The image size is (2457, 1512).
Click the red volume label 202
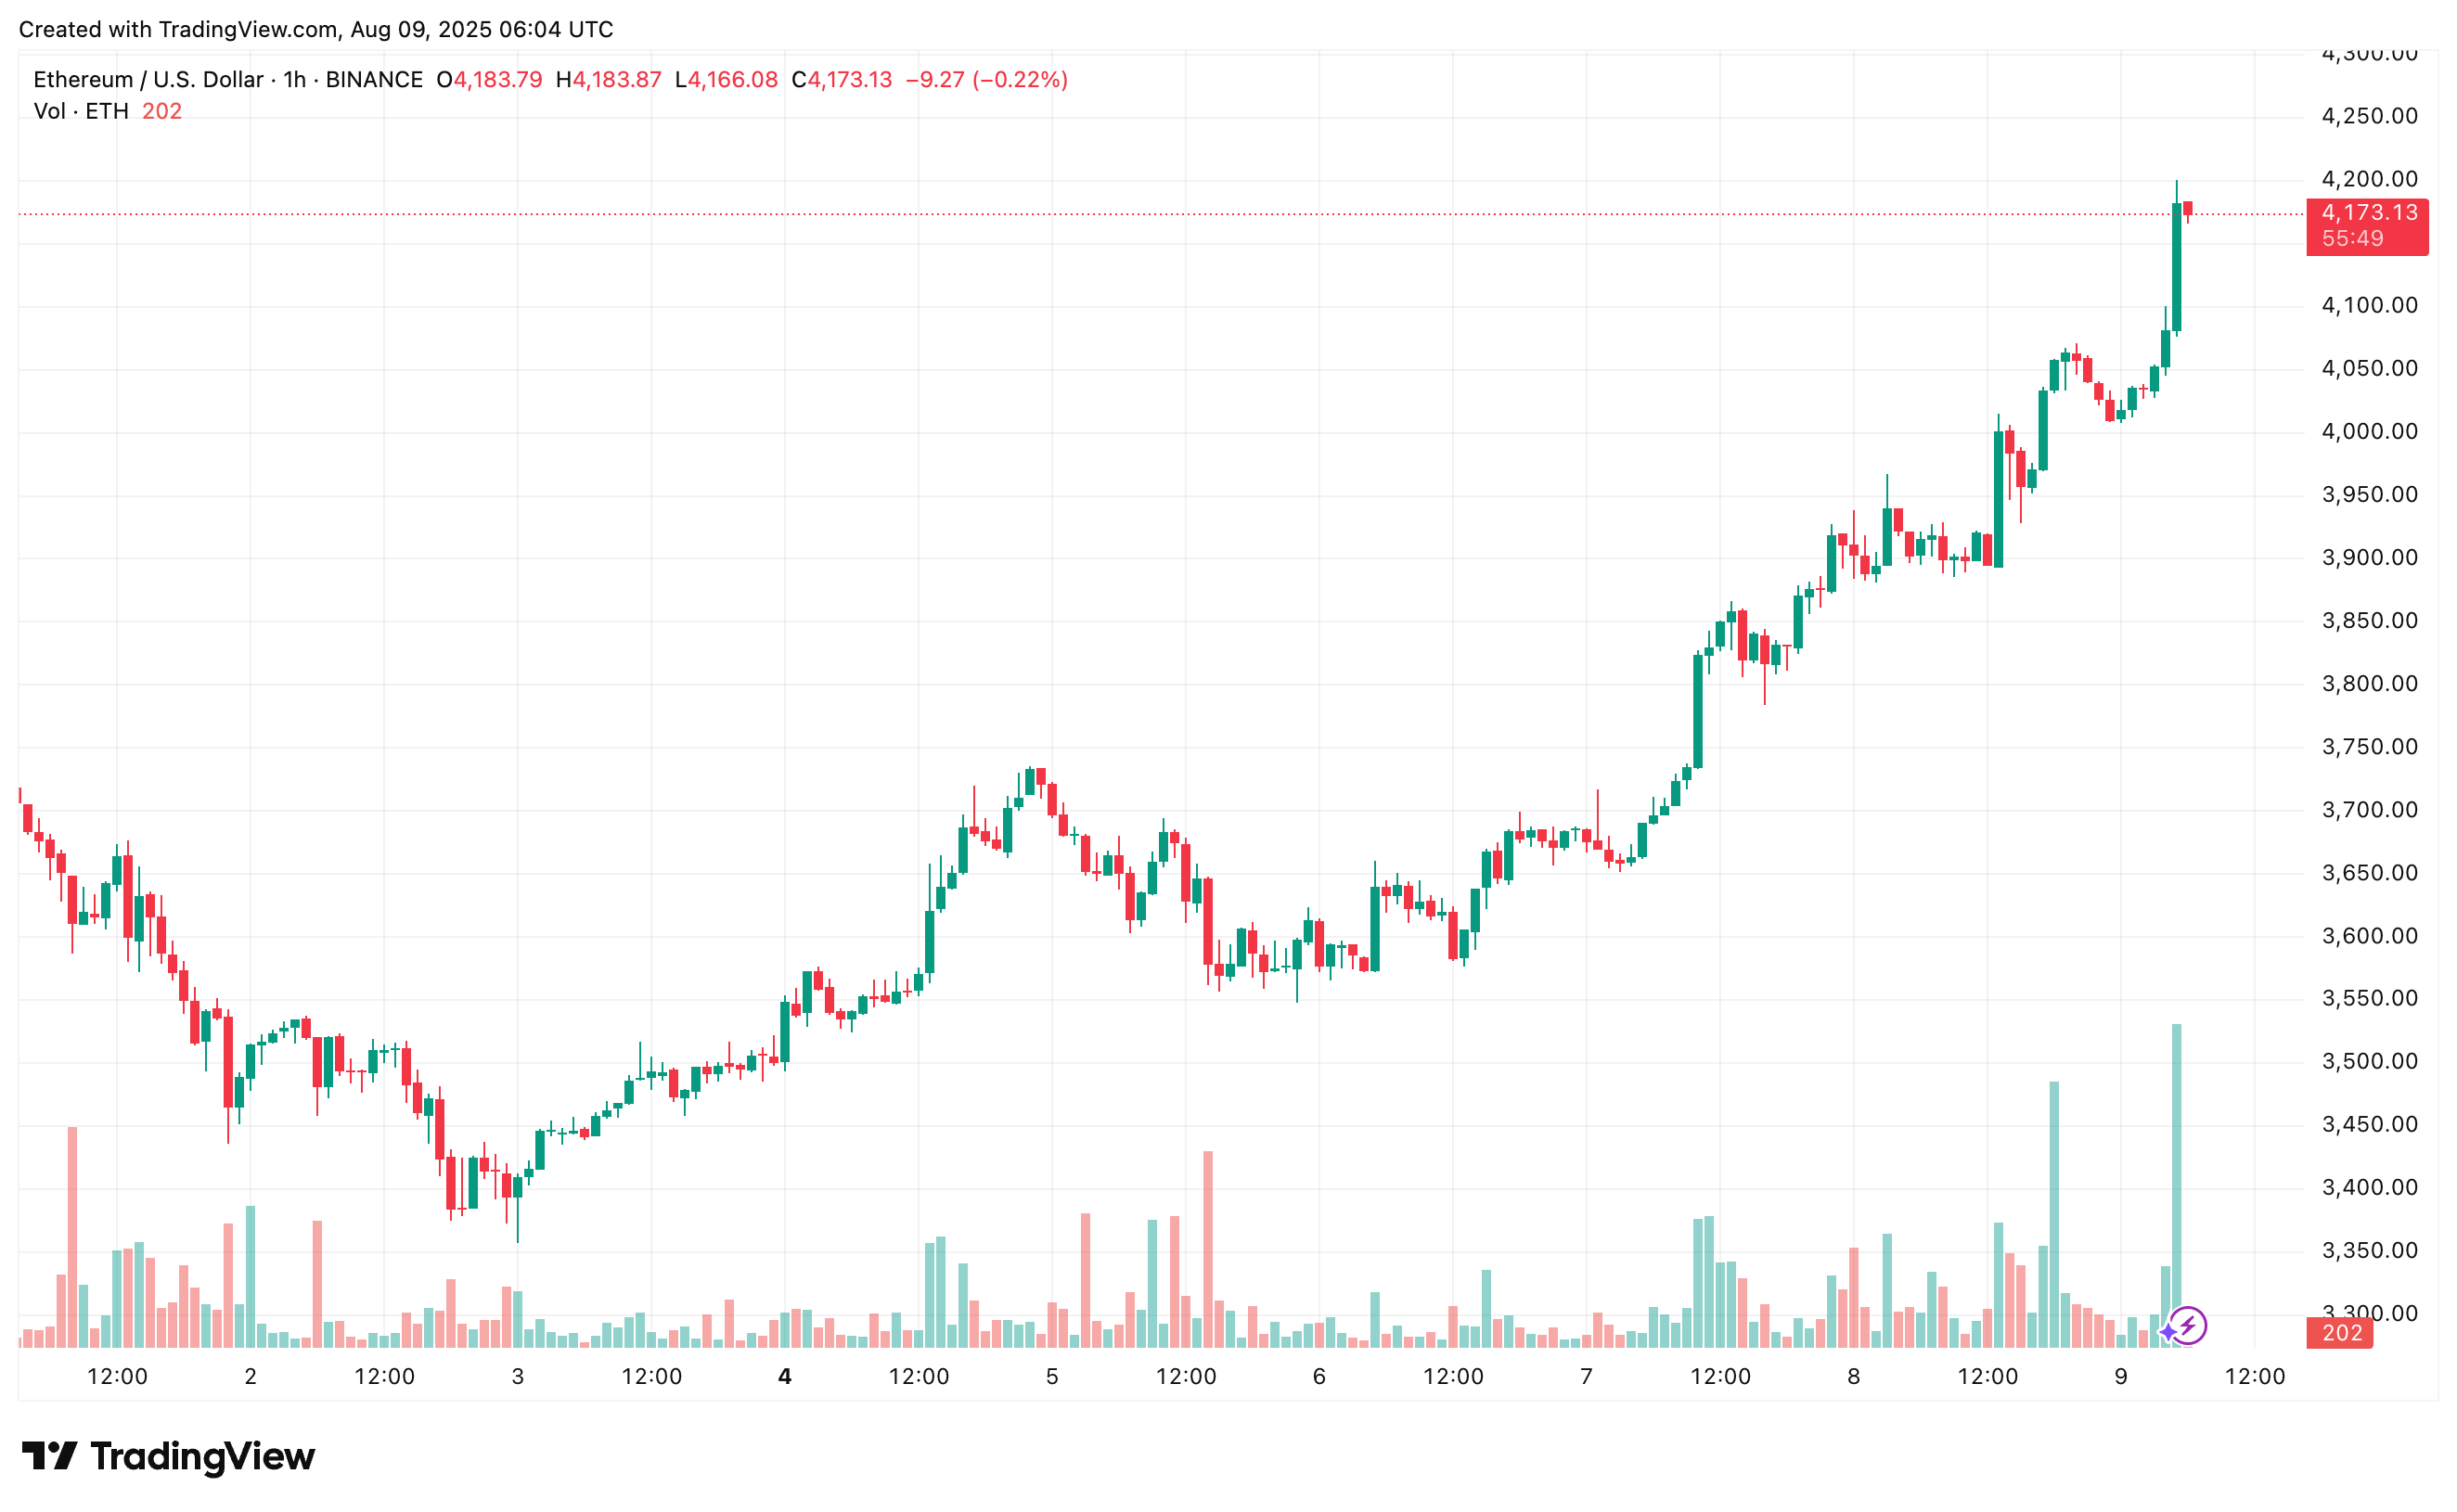2340,1334
